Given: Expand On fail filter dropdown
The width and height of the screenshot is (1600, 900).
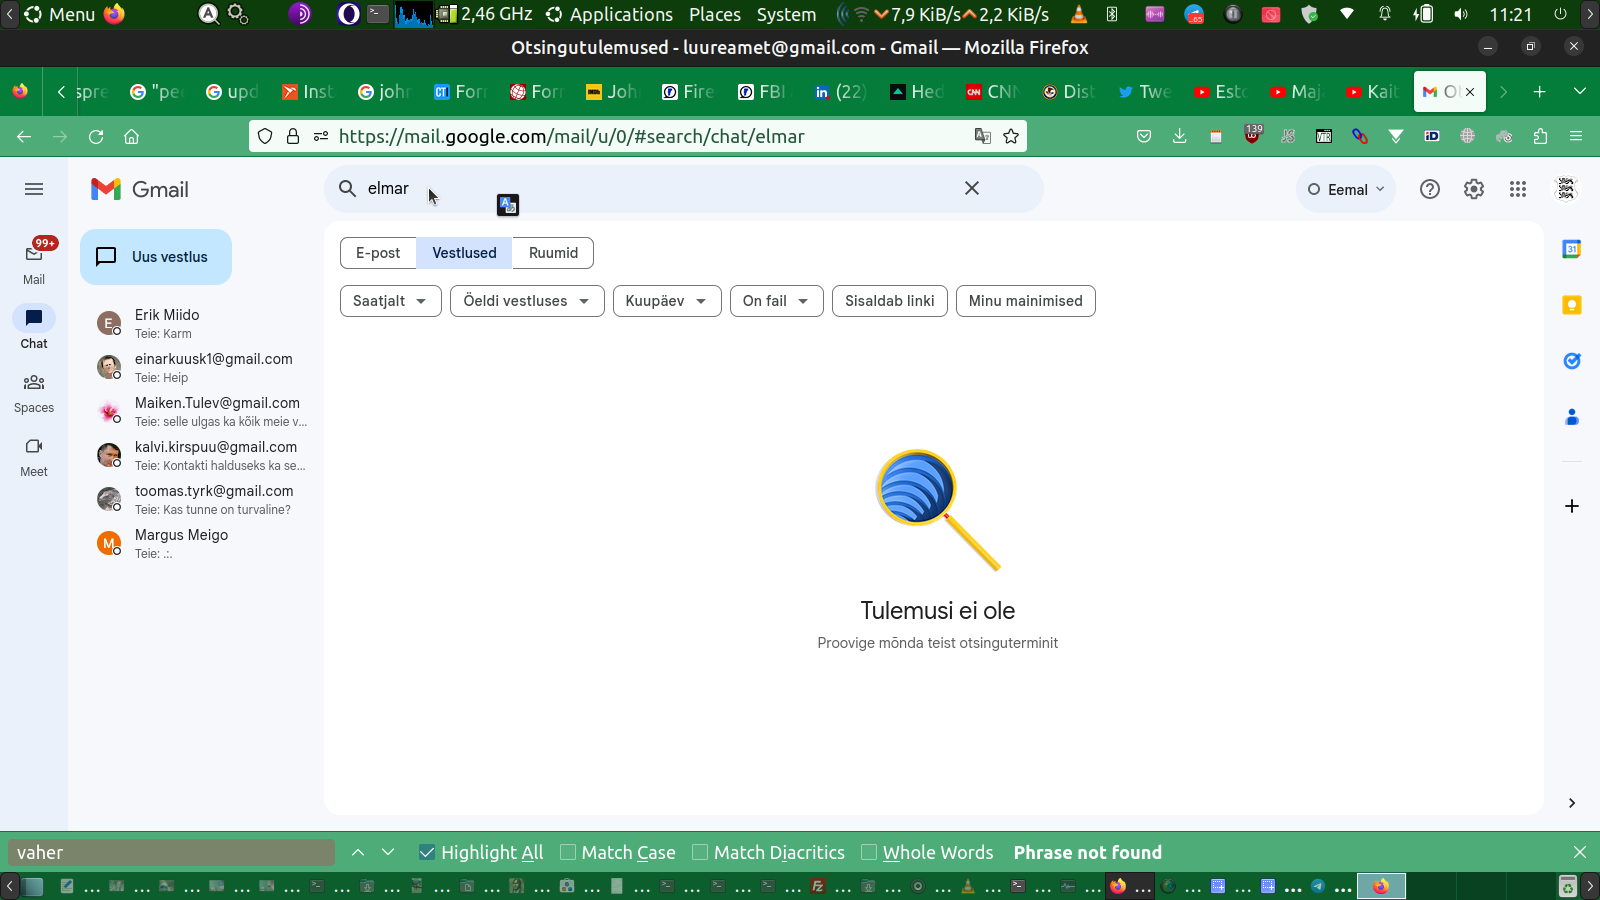Looking at the screenshot, I should coord(777,301).
